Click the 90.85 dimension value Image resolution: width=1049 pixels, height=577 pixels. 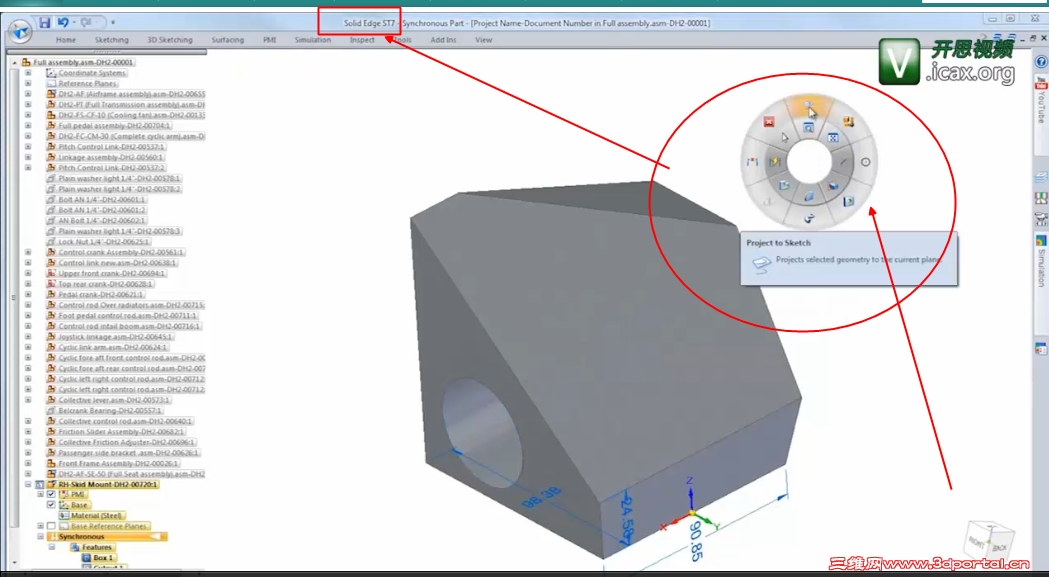[696, 542]
